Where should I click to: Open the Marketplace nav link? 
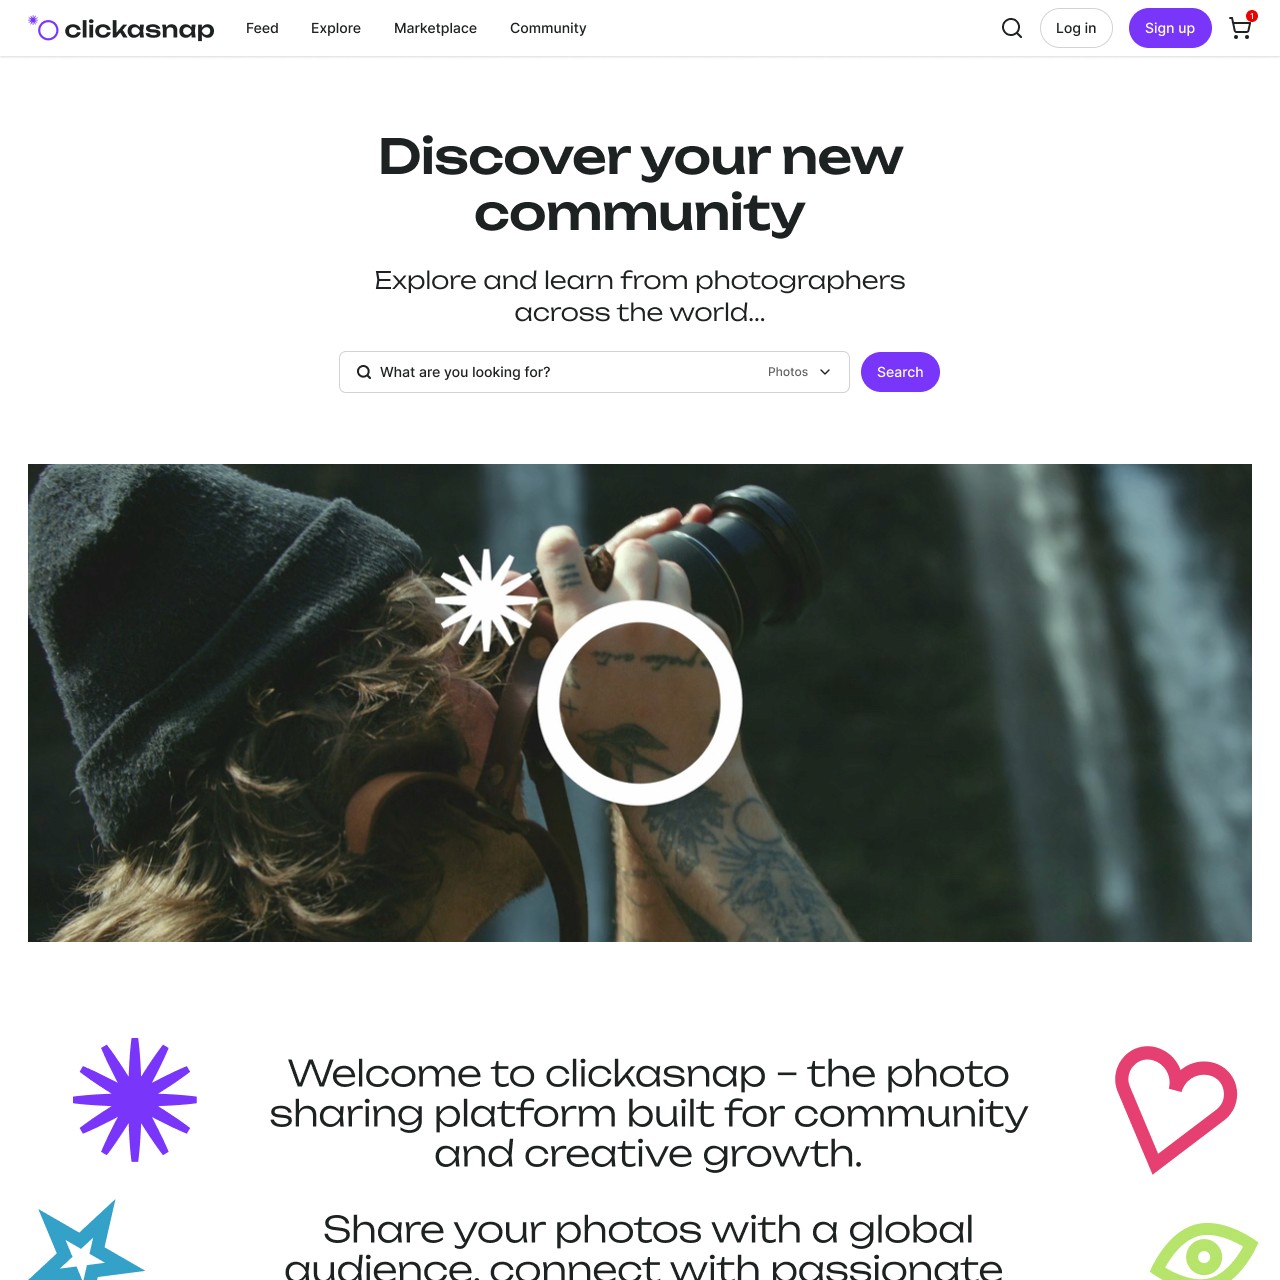435,28
